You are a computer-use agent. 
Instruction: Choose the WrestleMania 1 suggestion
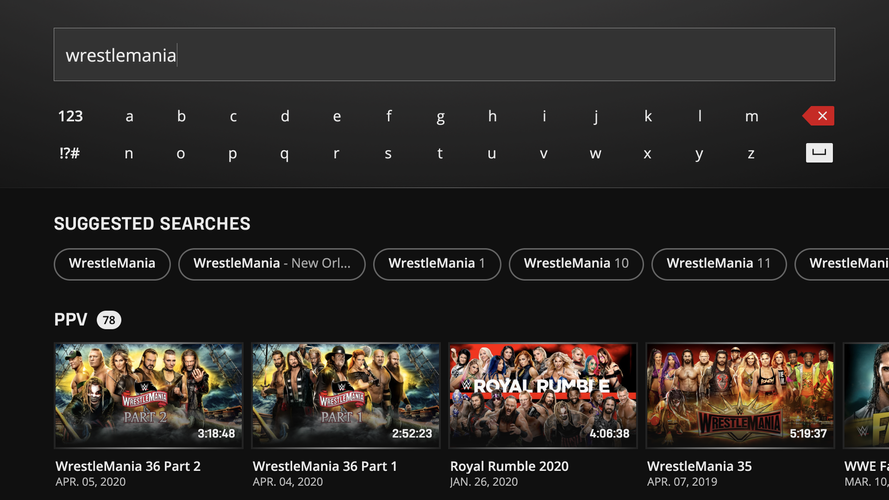[x=437, y=264]
